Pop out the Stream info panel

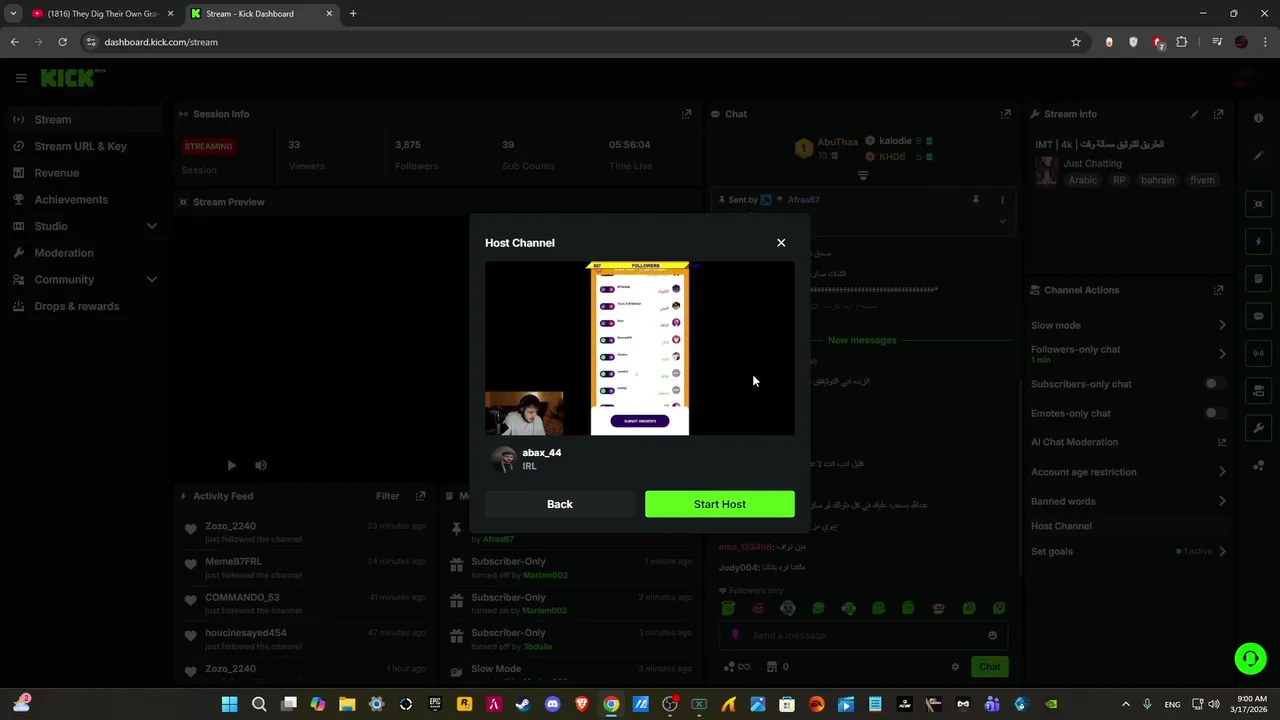pyautogui.click(x=1218, y=114)
